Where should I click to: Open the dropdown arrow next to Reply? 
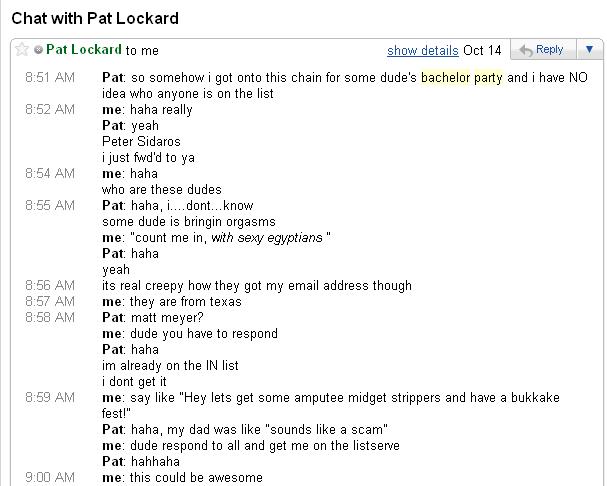click(589, 49)
